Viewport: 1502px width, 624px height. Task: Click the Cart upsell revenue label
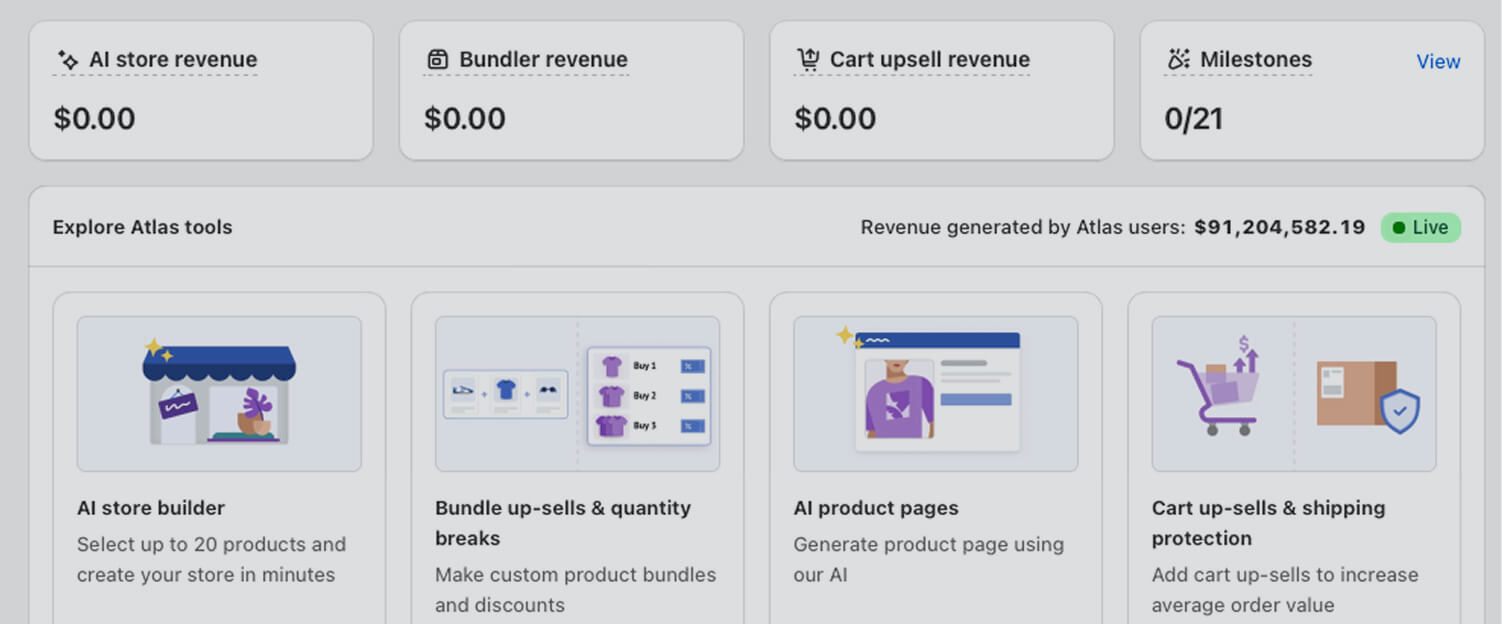pos(930,60)
